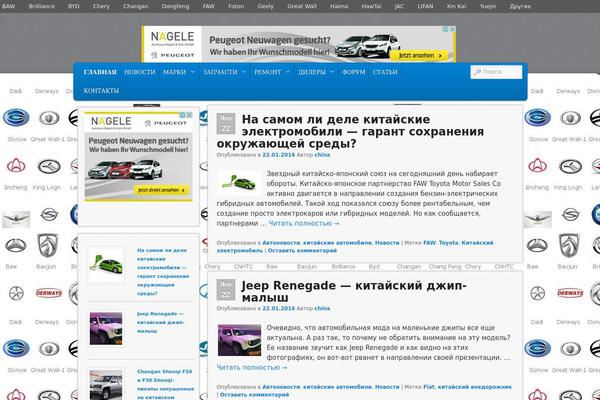Open green electric car thumbnail in main article
Viewport: 600px width, 400px height.
240,182
